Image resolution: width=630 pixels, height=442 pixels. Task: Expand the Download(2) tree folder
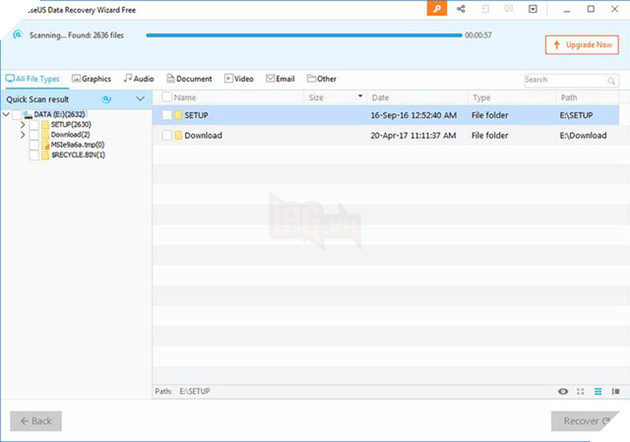click(22, 135)
